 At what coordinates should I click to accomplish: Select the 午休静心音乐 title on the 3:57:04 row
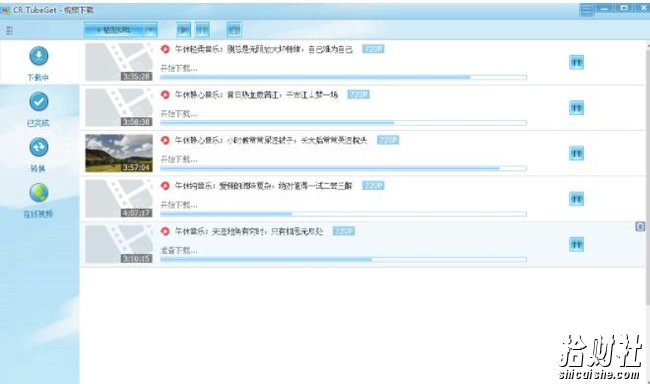click(x=271, y=140)
